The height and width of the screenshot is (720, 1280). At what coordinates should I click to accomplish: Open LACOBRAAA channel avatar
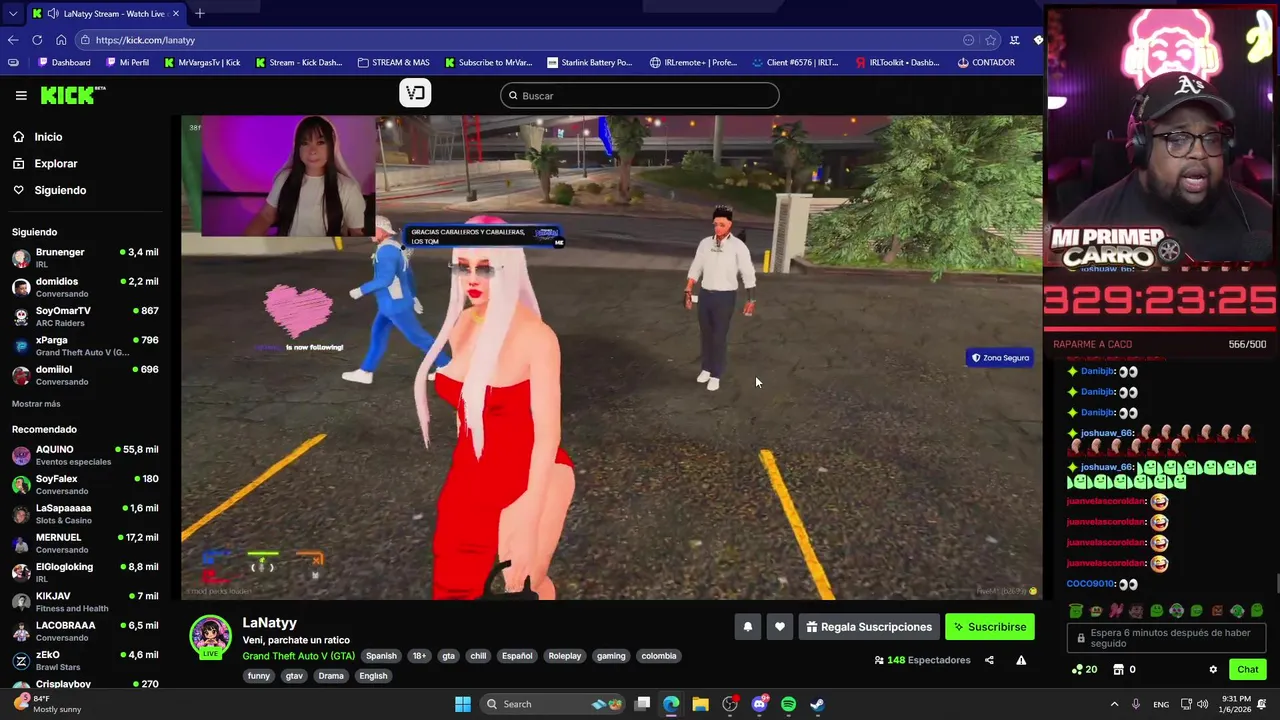click(x=21, y=631)
